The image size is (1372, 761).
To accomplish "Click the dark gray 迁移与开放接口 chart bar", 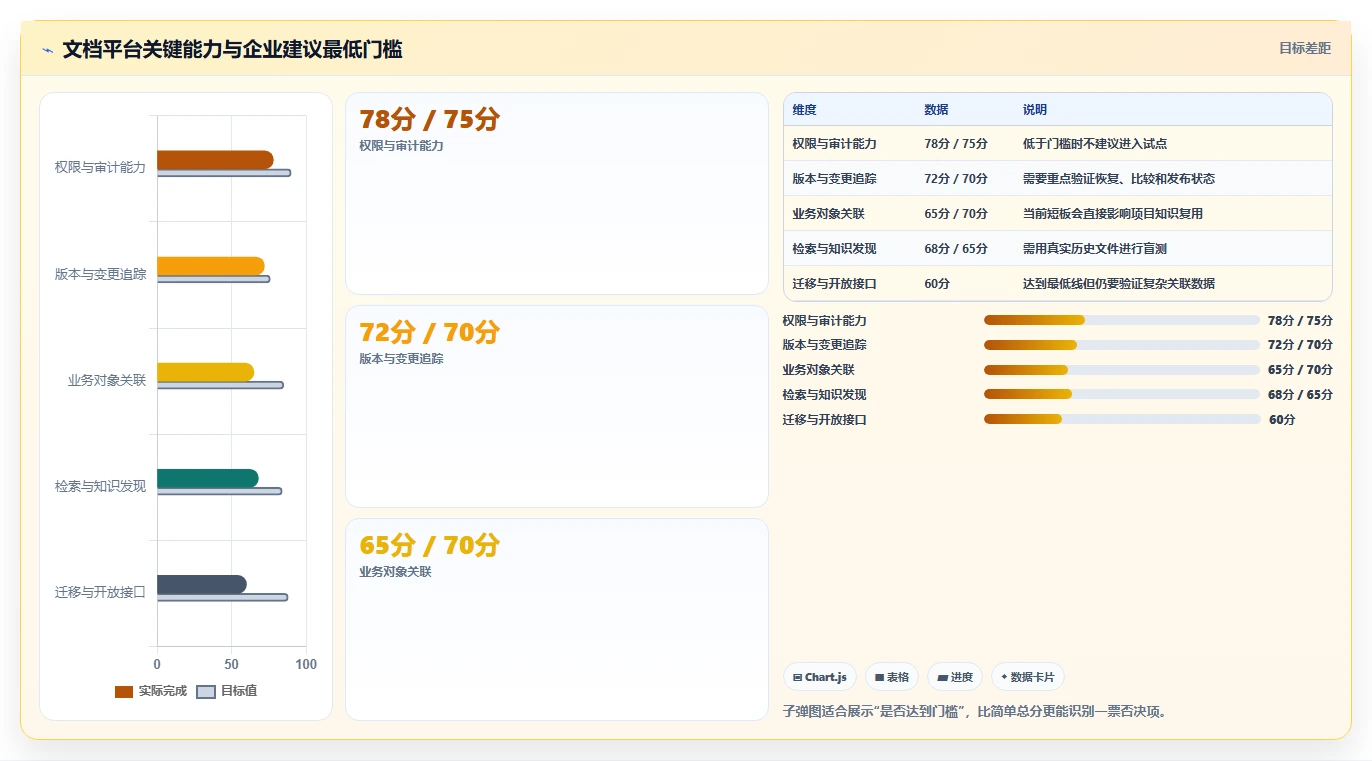I will pos(202,585).
